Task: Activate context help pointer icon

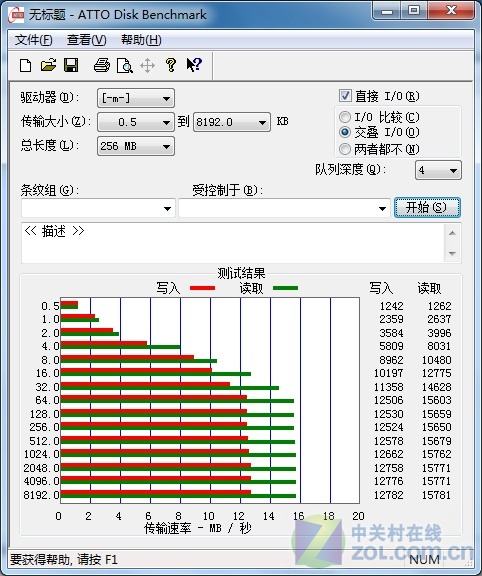Action: tap(194, 65)
